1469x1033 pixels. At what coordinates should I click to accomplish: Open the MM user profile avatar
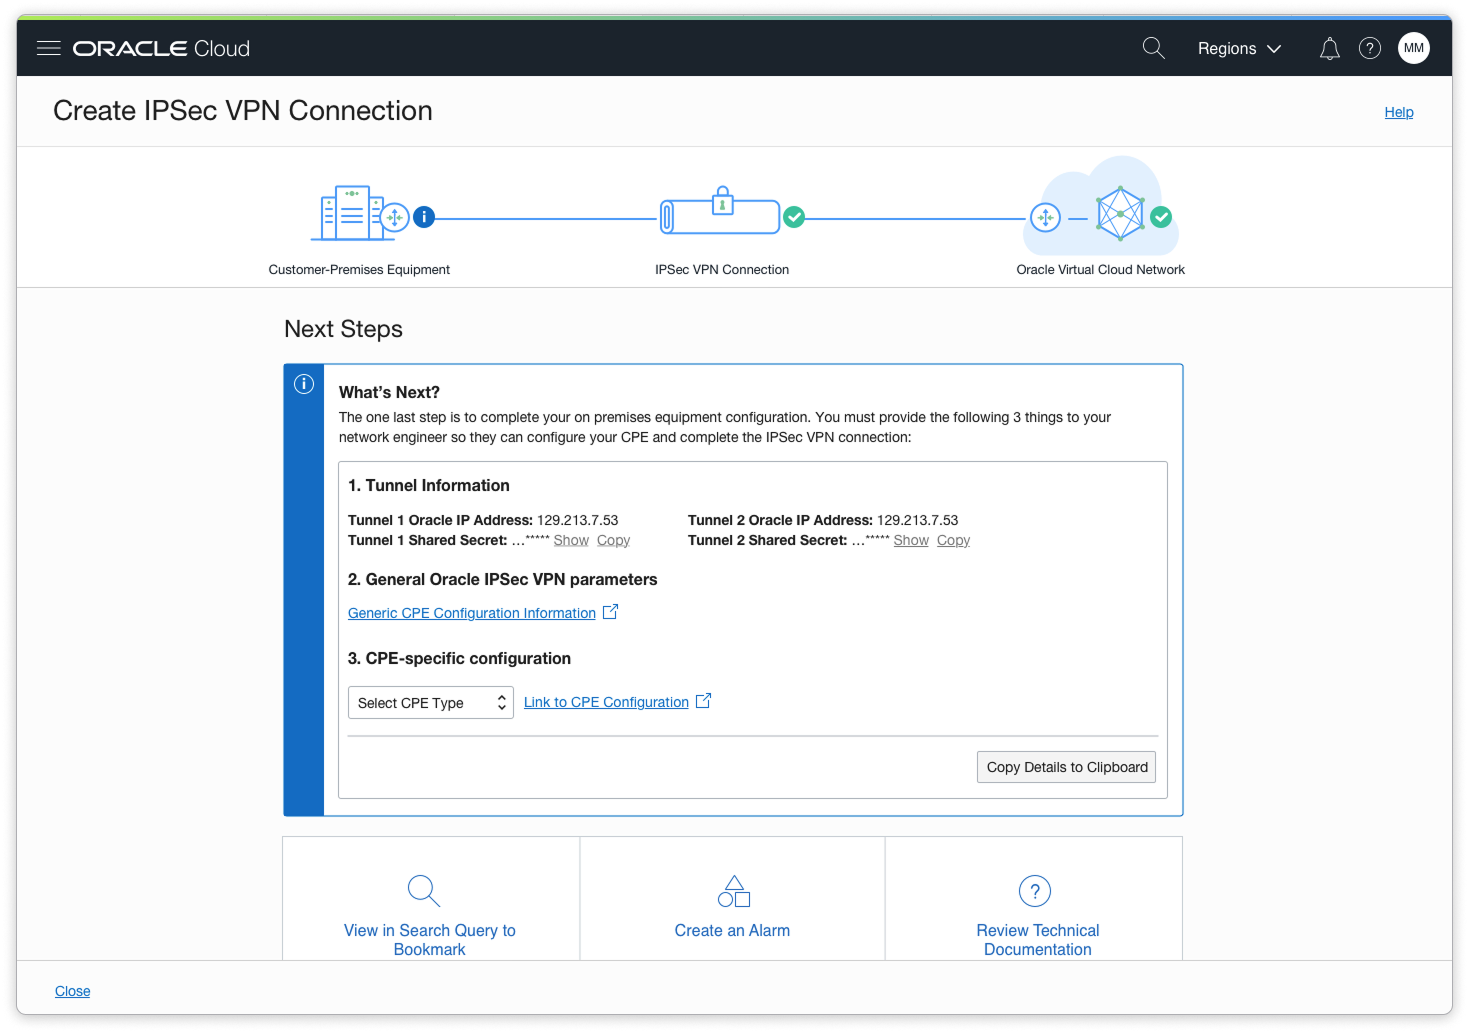pyautogui.click(x=1414, y=48)
